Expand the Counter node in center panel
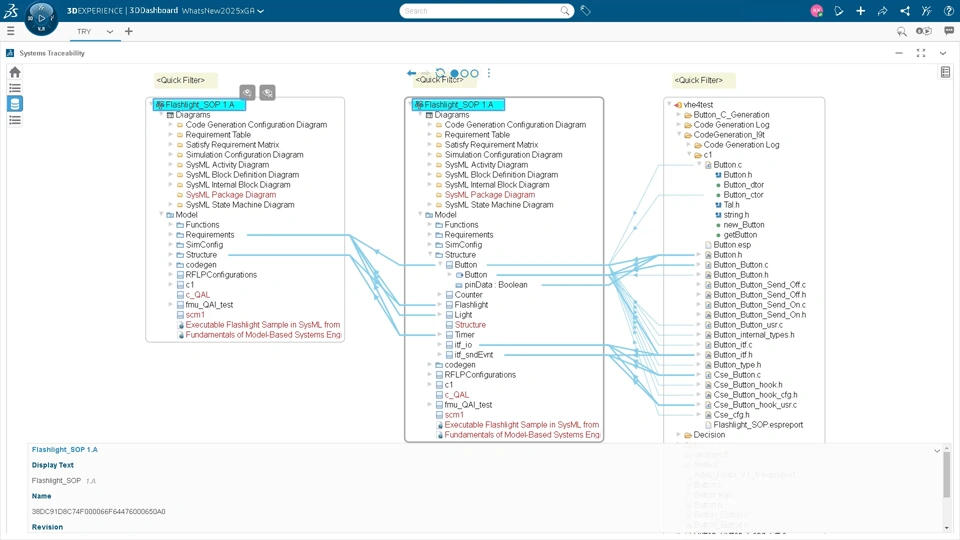Viewport: 960px width, 540px height. [x=440, y=294]
